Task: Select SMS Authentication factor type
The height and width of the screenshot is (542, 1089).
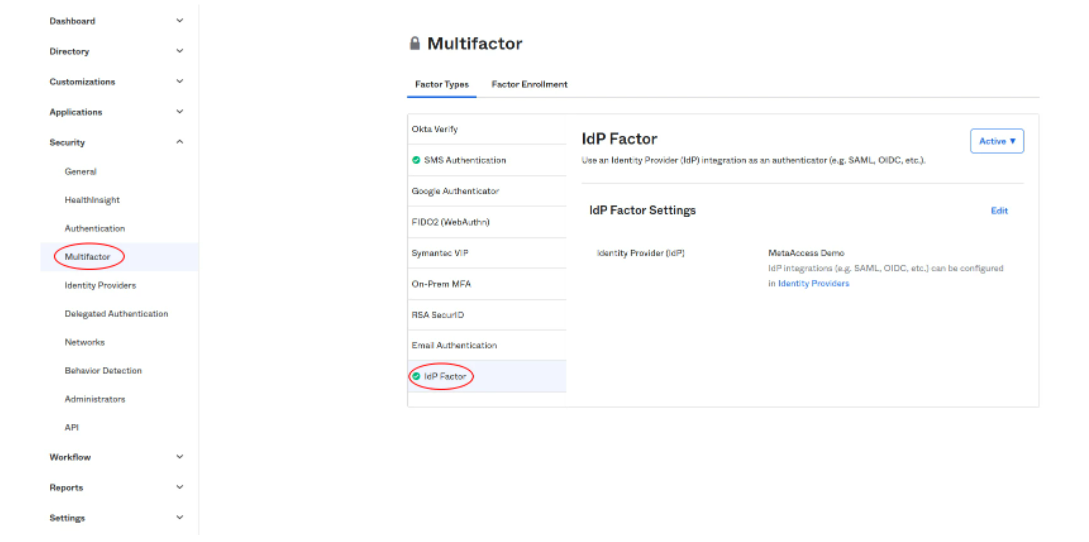Action: click(487, 160)
